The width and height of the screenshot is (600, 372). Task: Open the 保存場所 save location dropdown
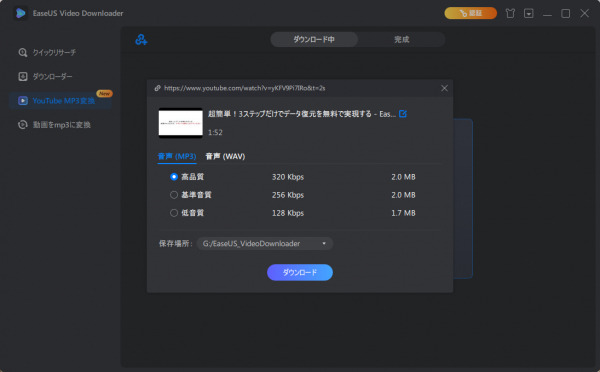pyautogui.click(x=265, y=244)
